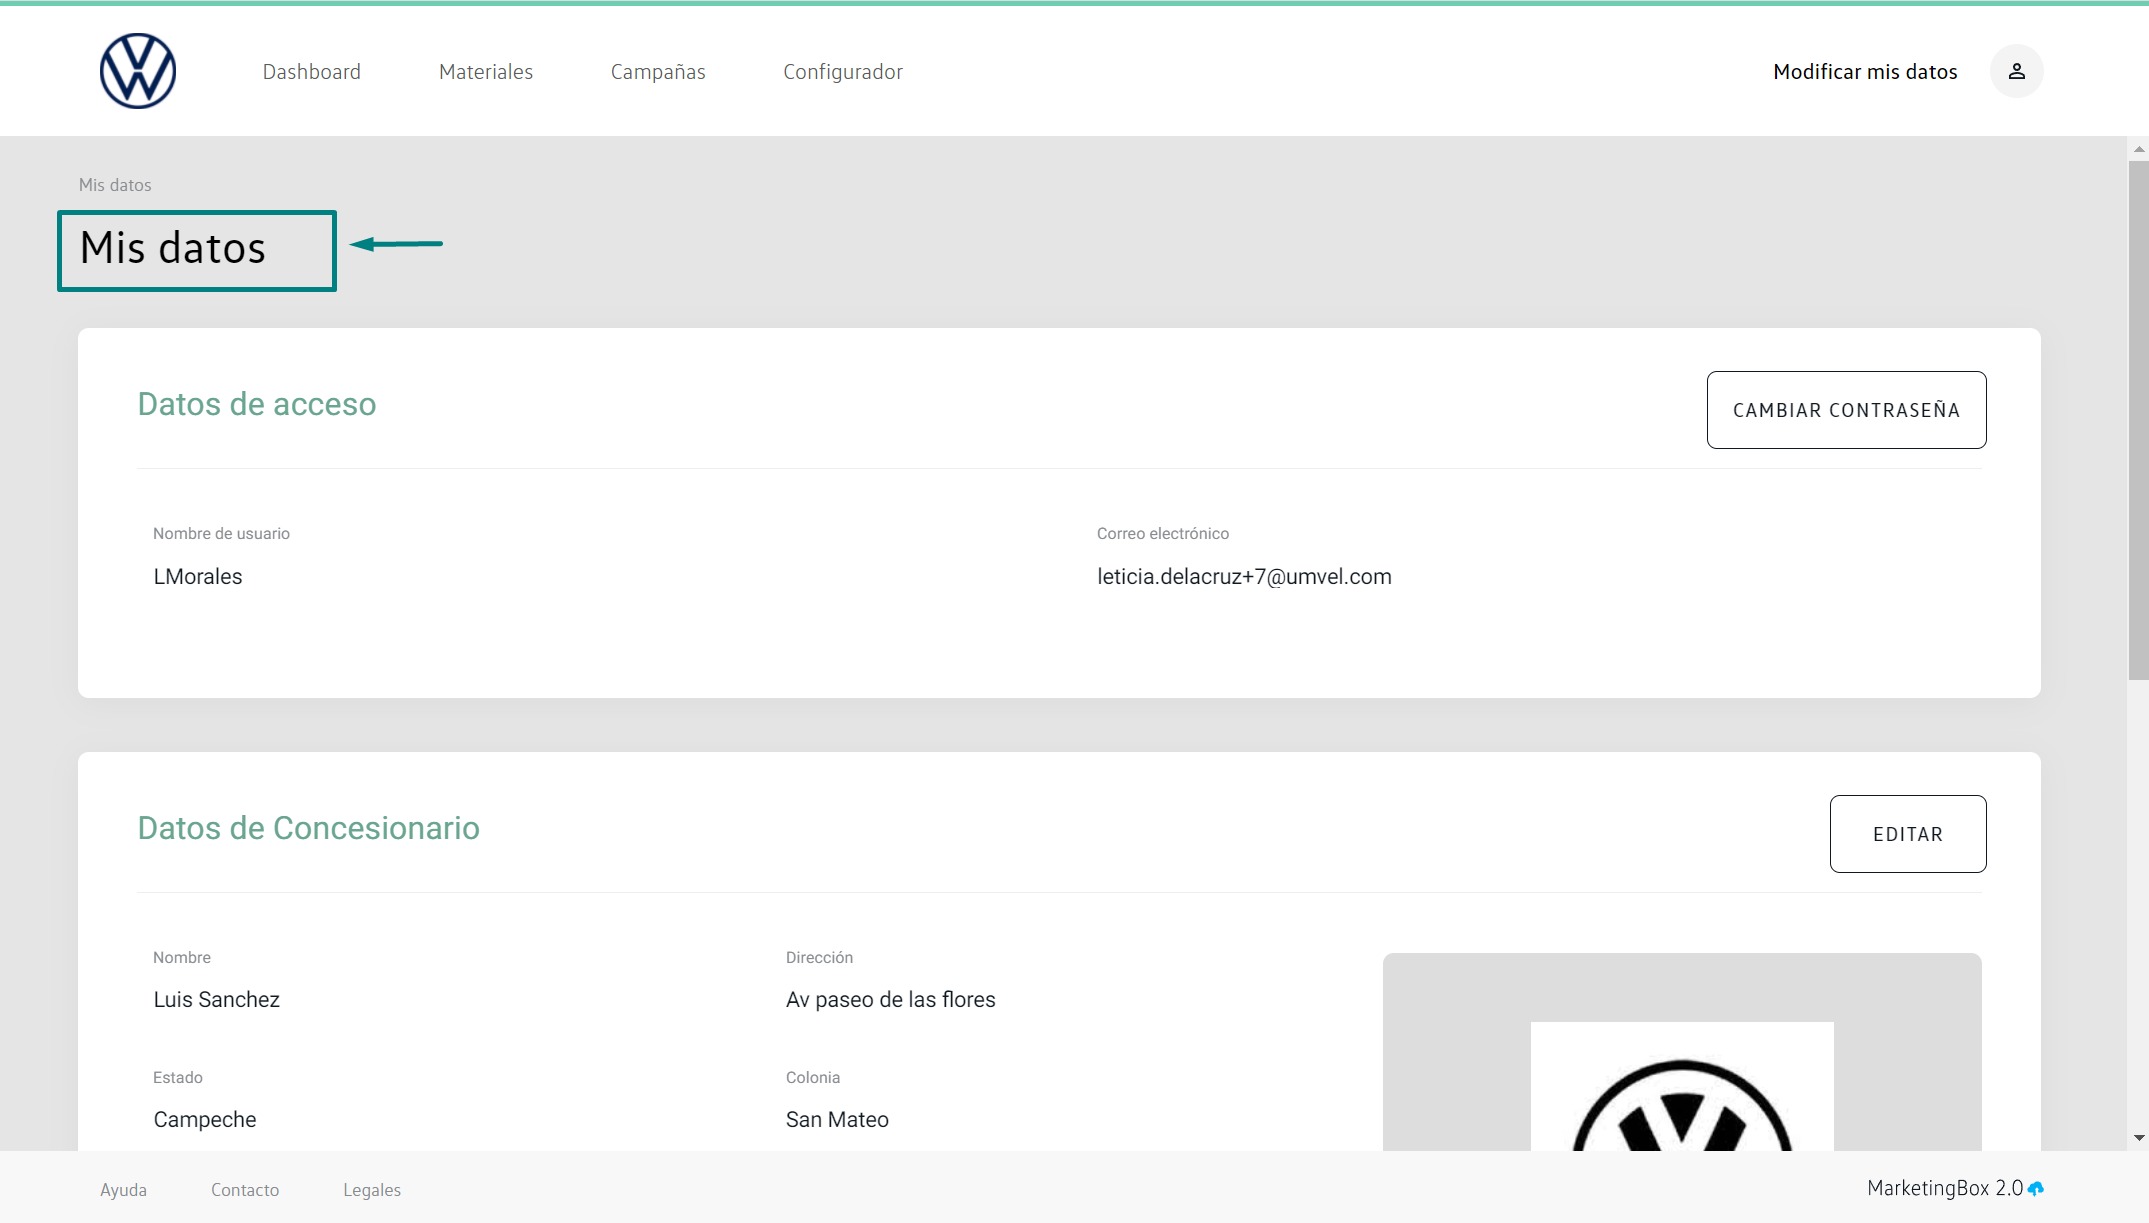This screenshot has height=1223, width=2149.
Task: Open the Campañas menu item
Action: (658, 72)
